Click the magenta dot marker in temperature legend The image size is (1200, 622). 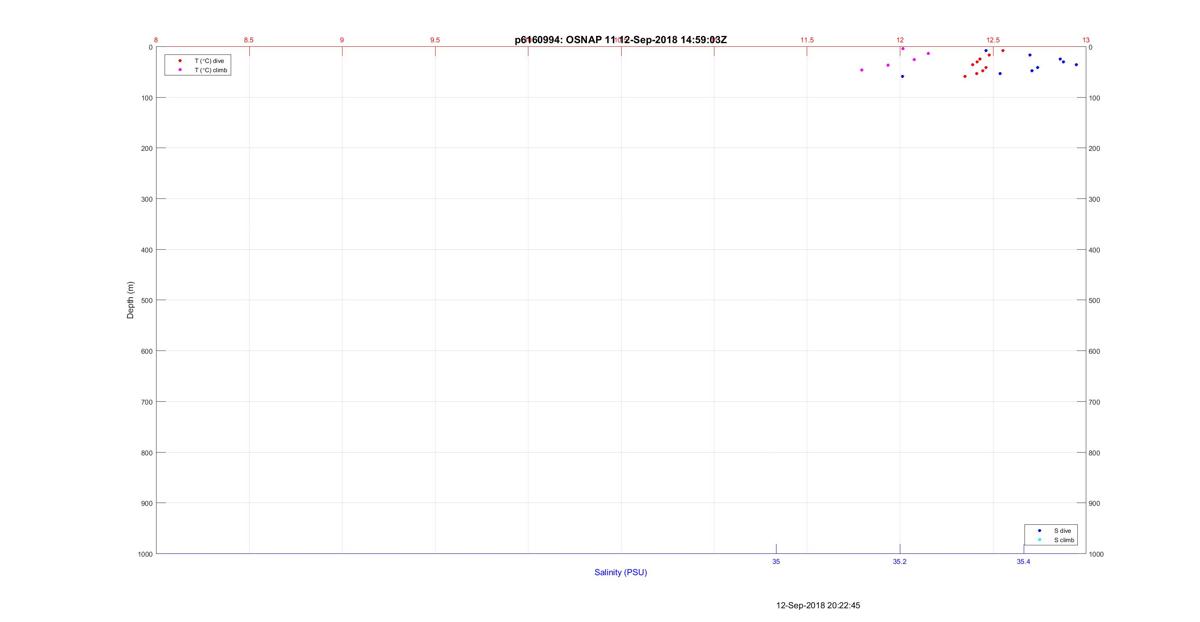179,70
